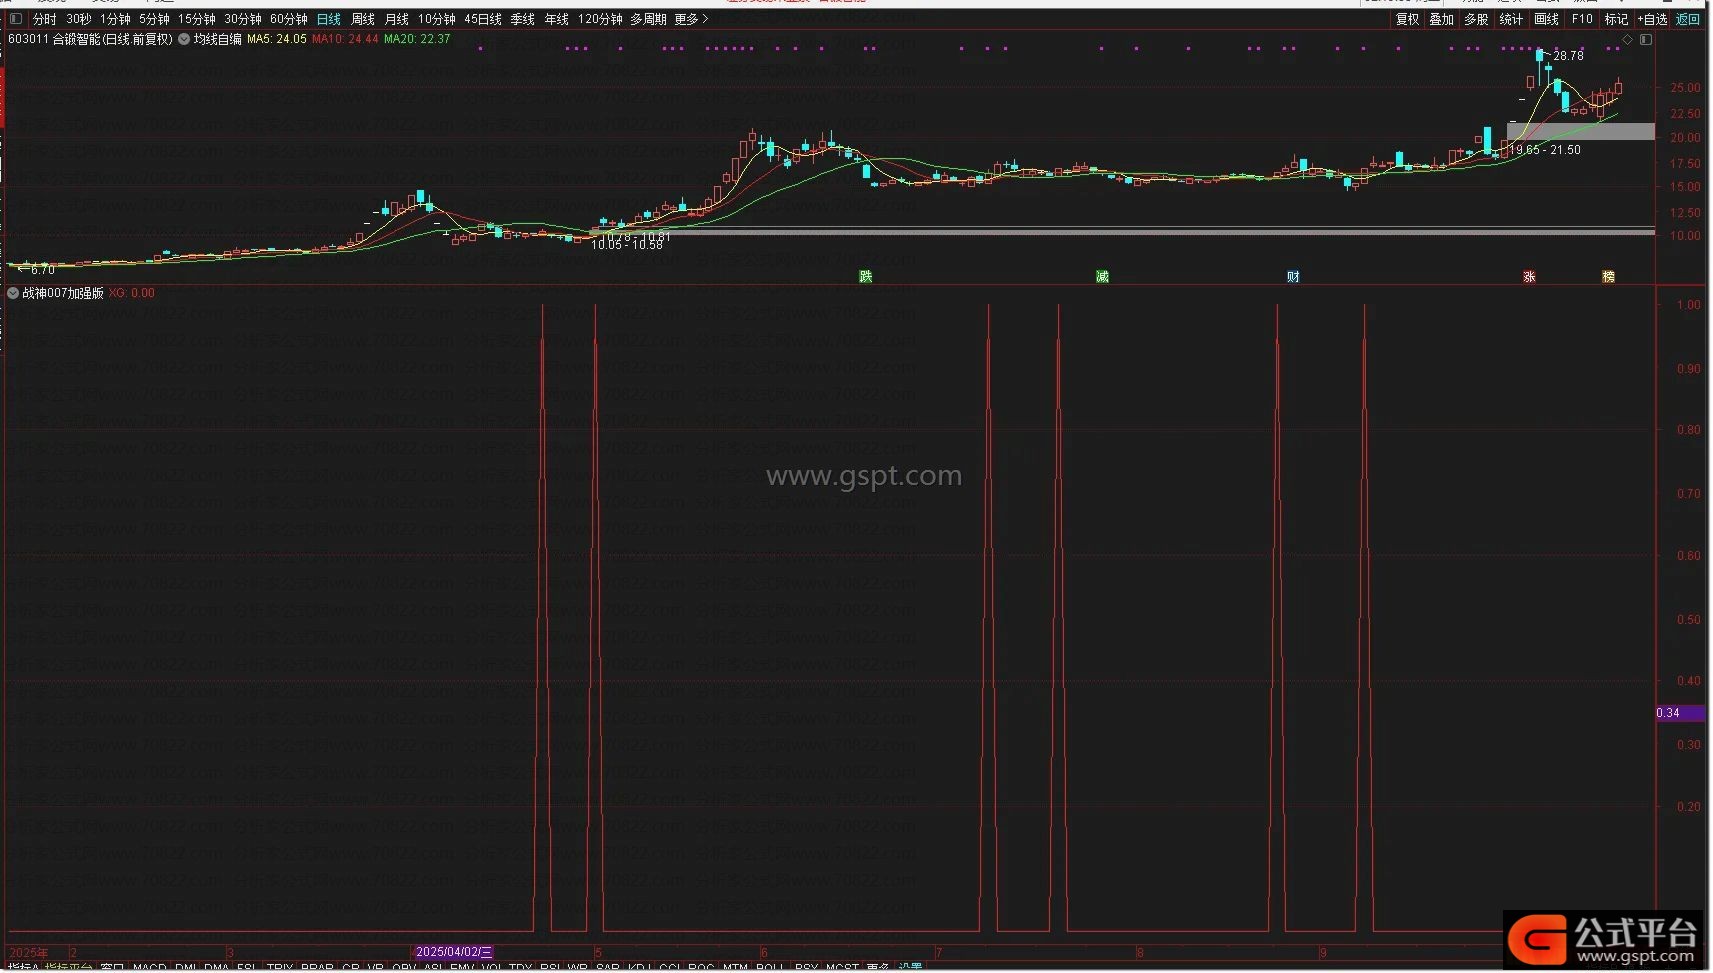This screenshot has height=973, width=1713.
Task: Click the 0.34 purple value marker on axis
Action: pos(1668,713)
